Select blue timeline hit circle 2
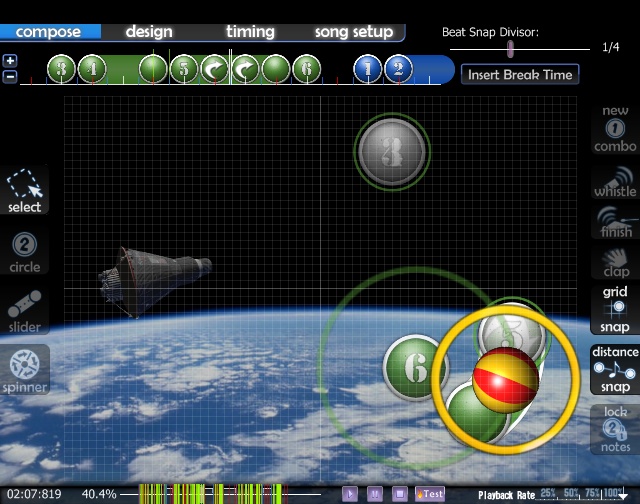The image size is (640, 504). [x=399, y=69]
